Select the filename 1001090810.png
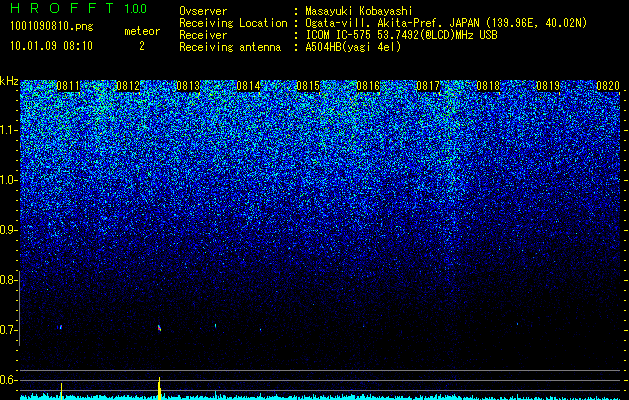 click(51, 26)
